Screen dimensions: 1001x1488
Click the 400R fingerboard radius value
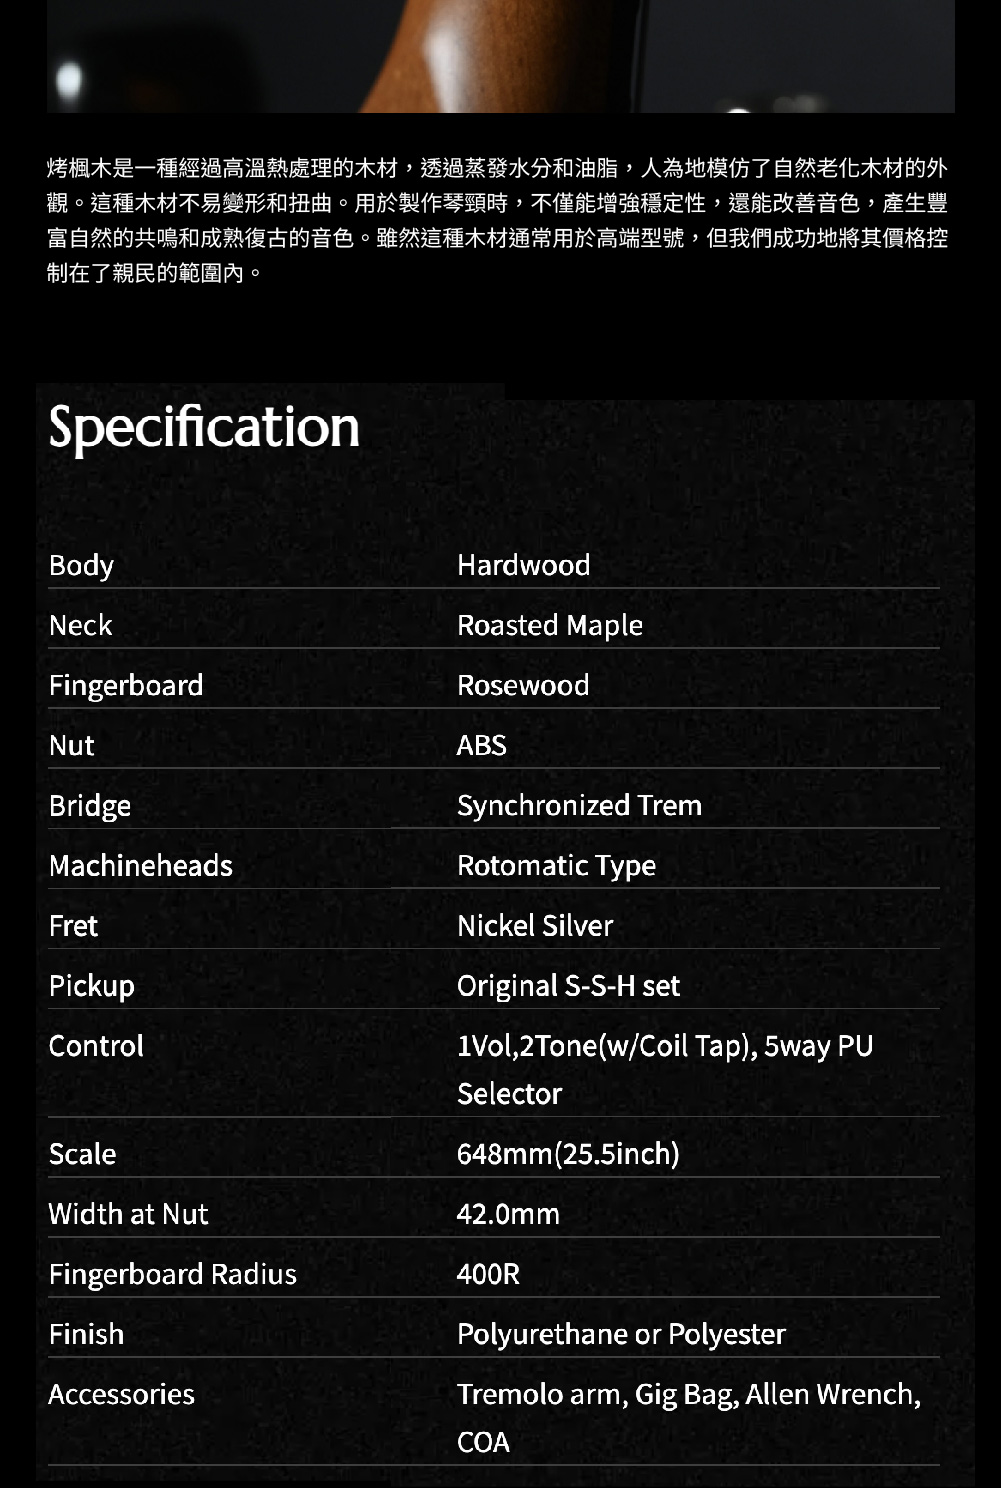click(488, 1273)
